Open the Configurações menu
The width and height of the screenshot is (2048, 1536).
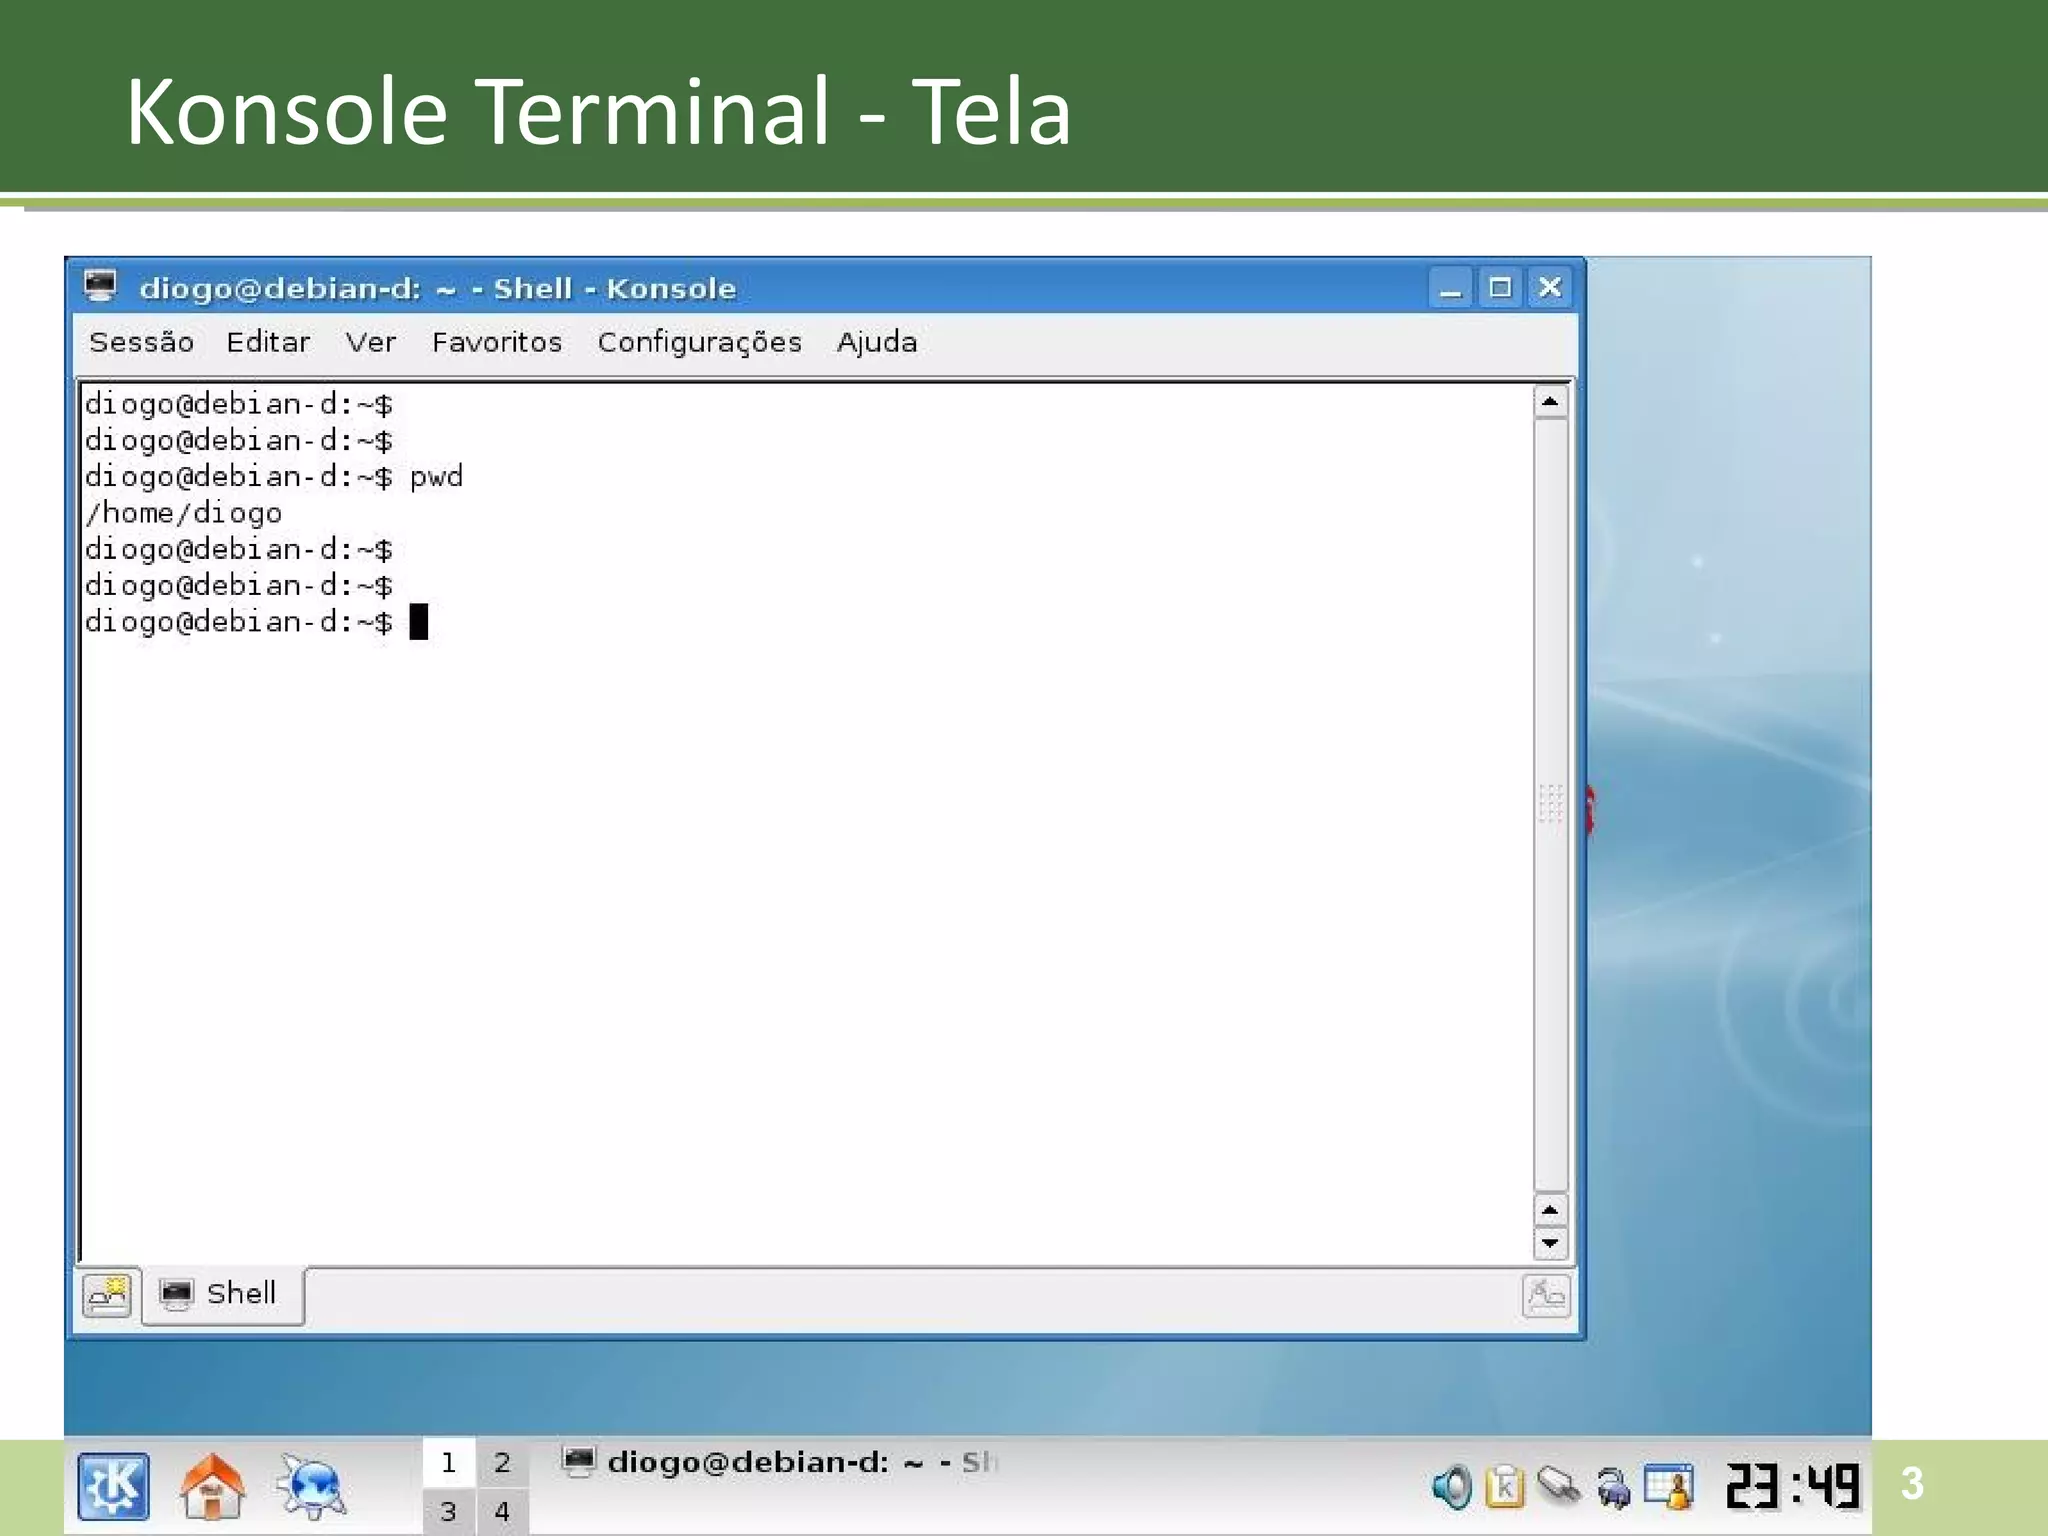[700, 342]
